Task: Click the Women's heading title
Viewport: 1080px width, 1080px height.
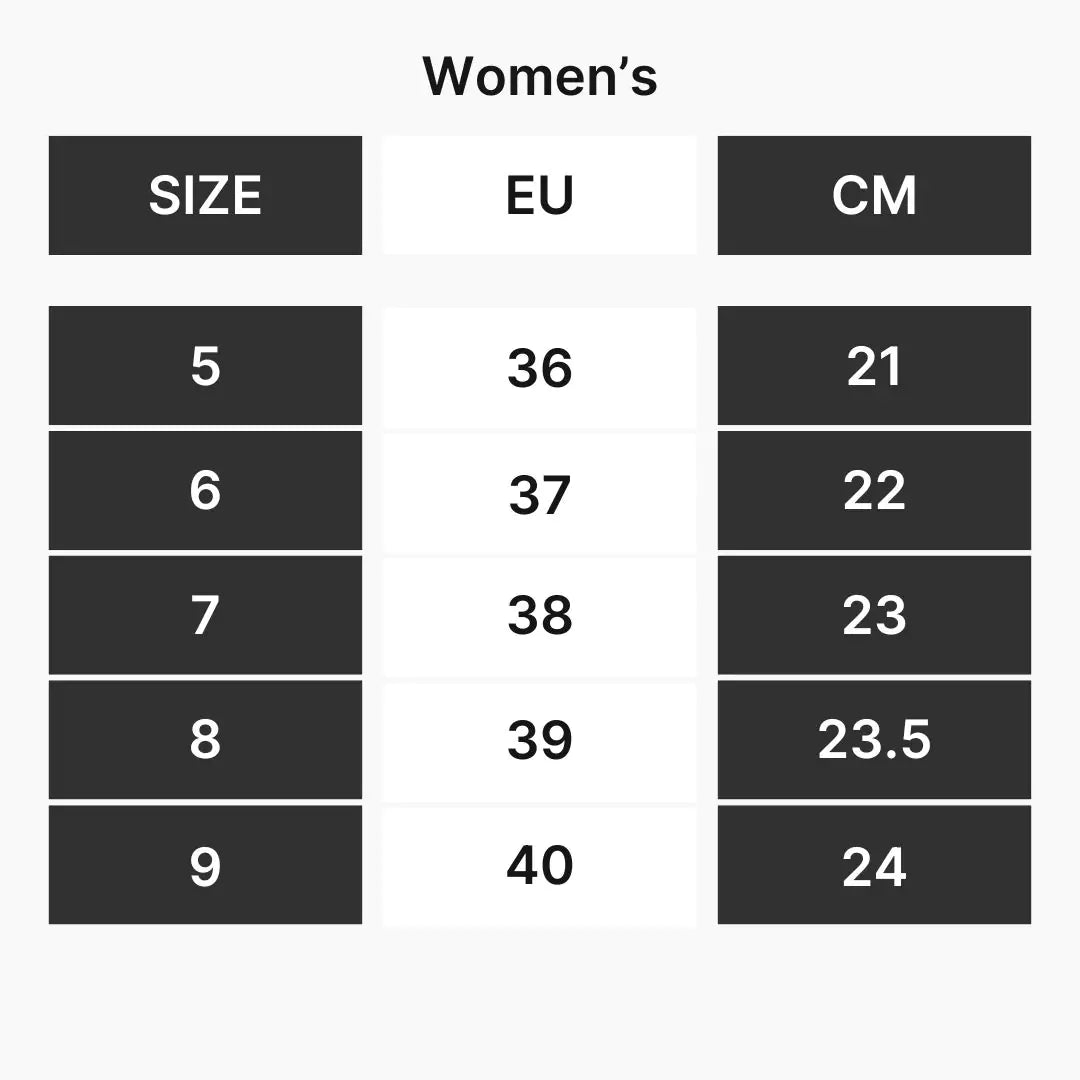Action: 540,76
